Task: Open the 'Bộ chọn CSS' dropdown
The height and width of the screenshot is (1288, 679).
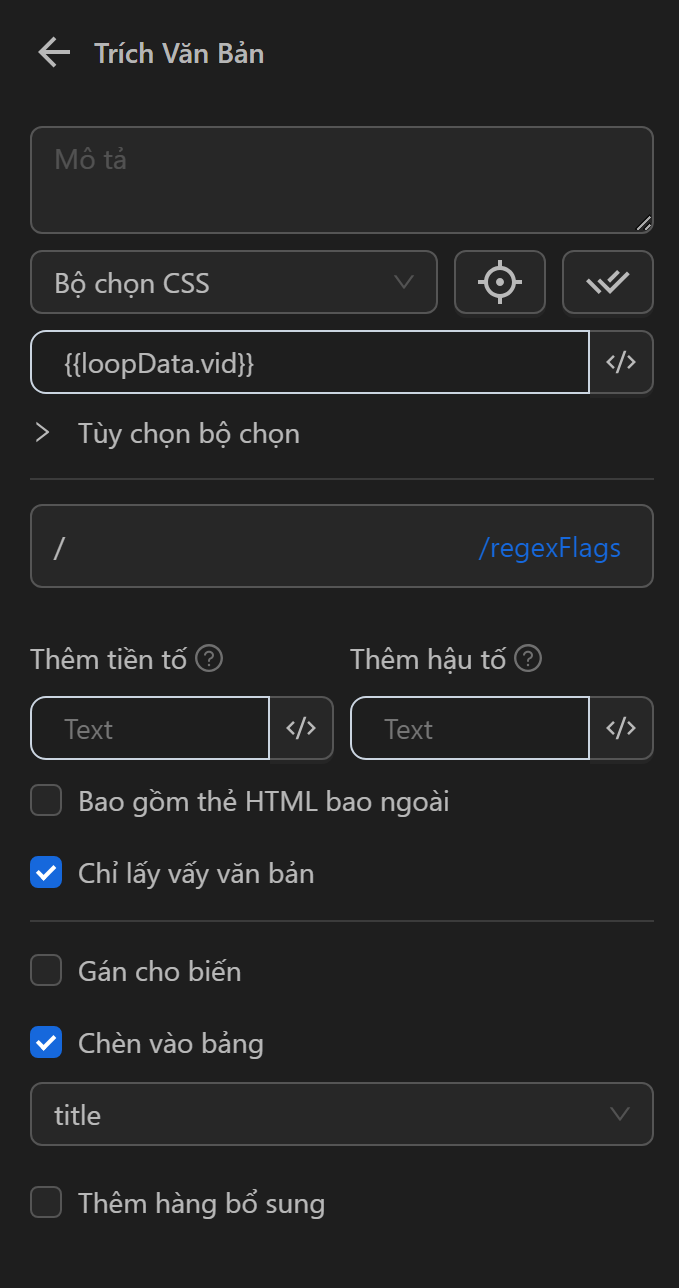Action: 234,282
